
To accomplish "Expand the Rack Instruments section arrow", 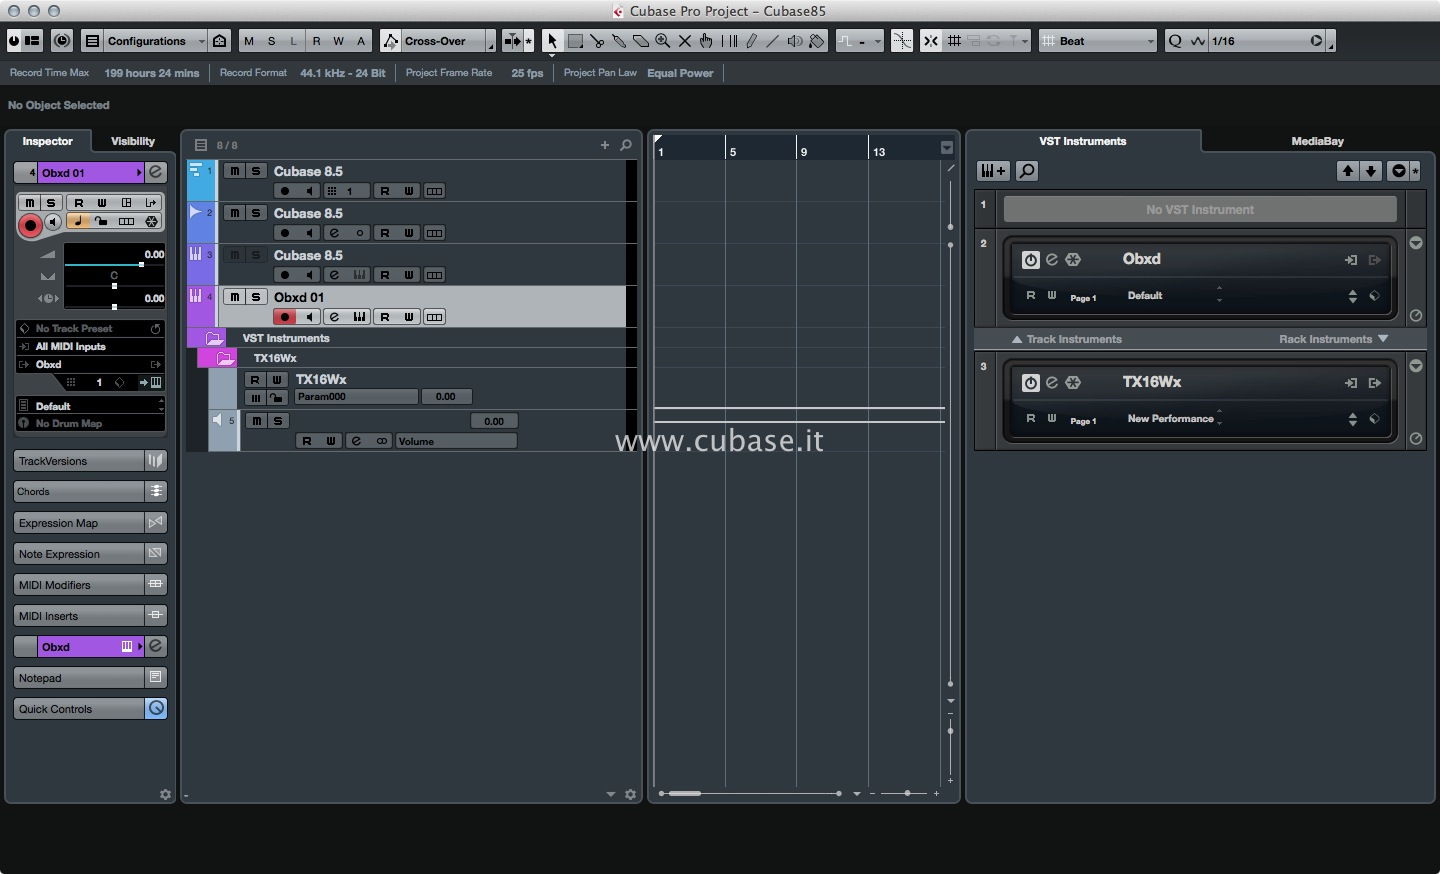I will click(x=1383, y=339).
